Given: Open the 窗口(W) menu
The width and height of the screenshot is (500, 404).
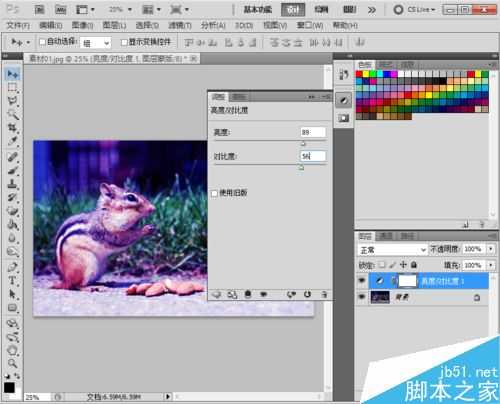Looking at the screenshot, I should click(x=310, y=25).
